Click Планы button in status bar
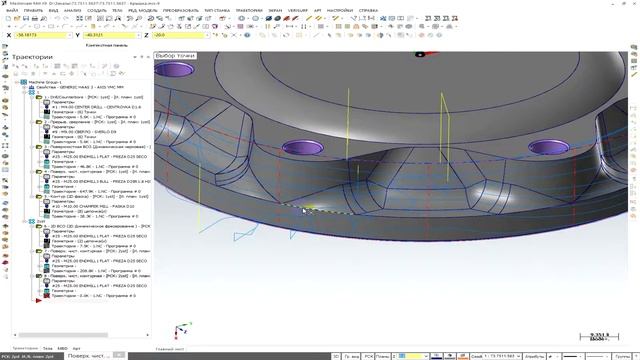The image size is (640, 360). (x=382, y=356)
